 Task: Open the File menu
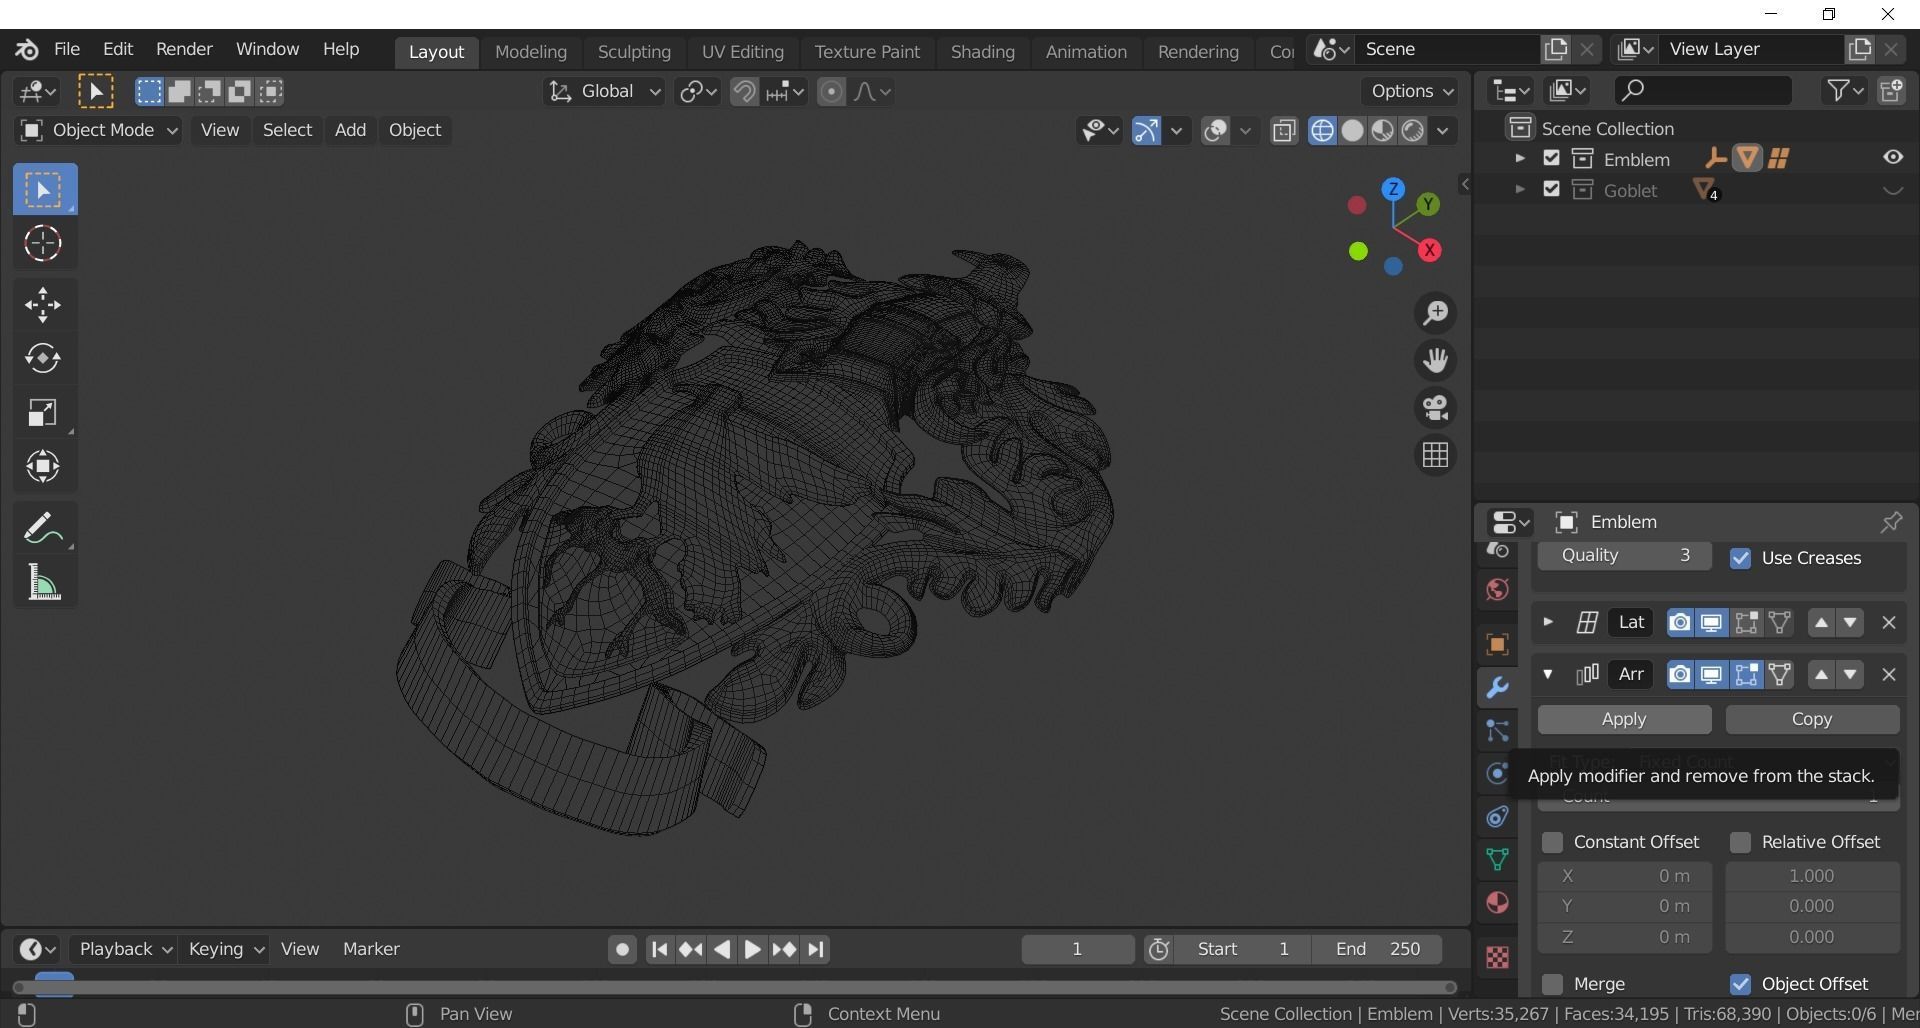[67, 49]
